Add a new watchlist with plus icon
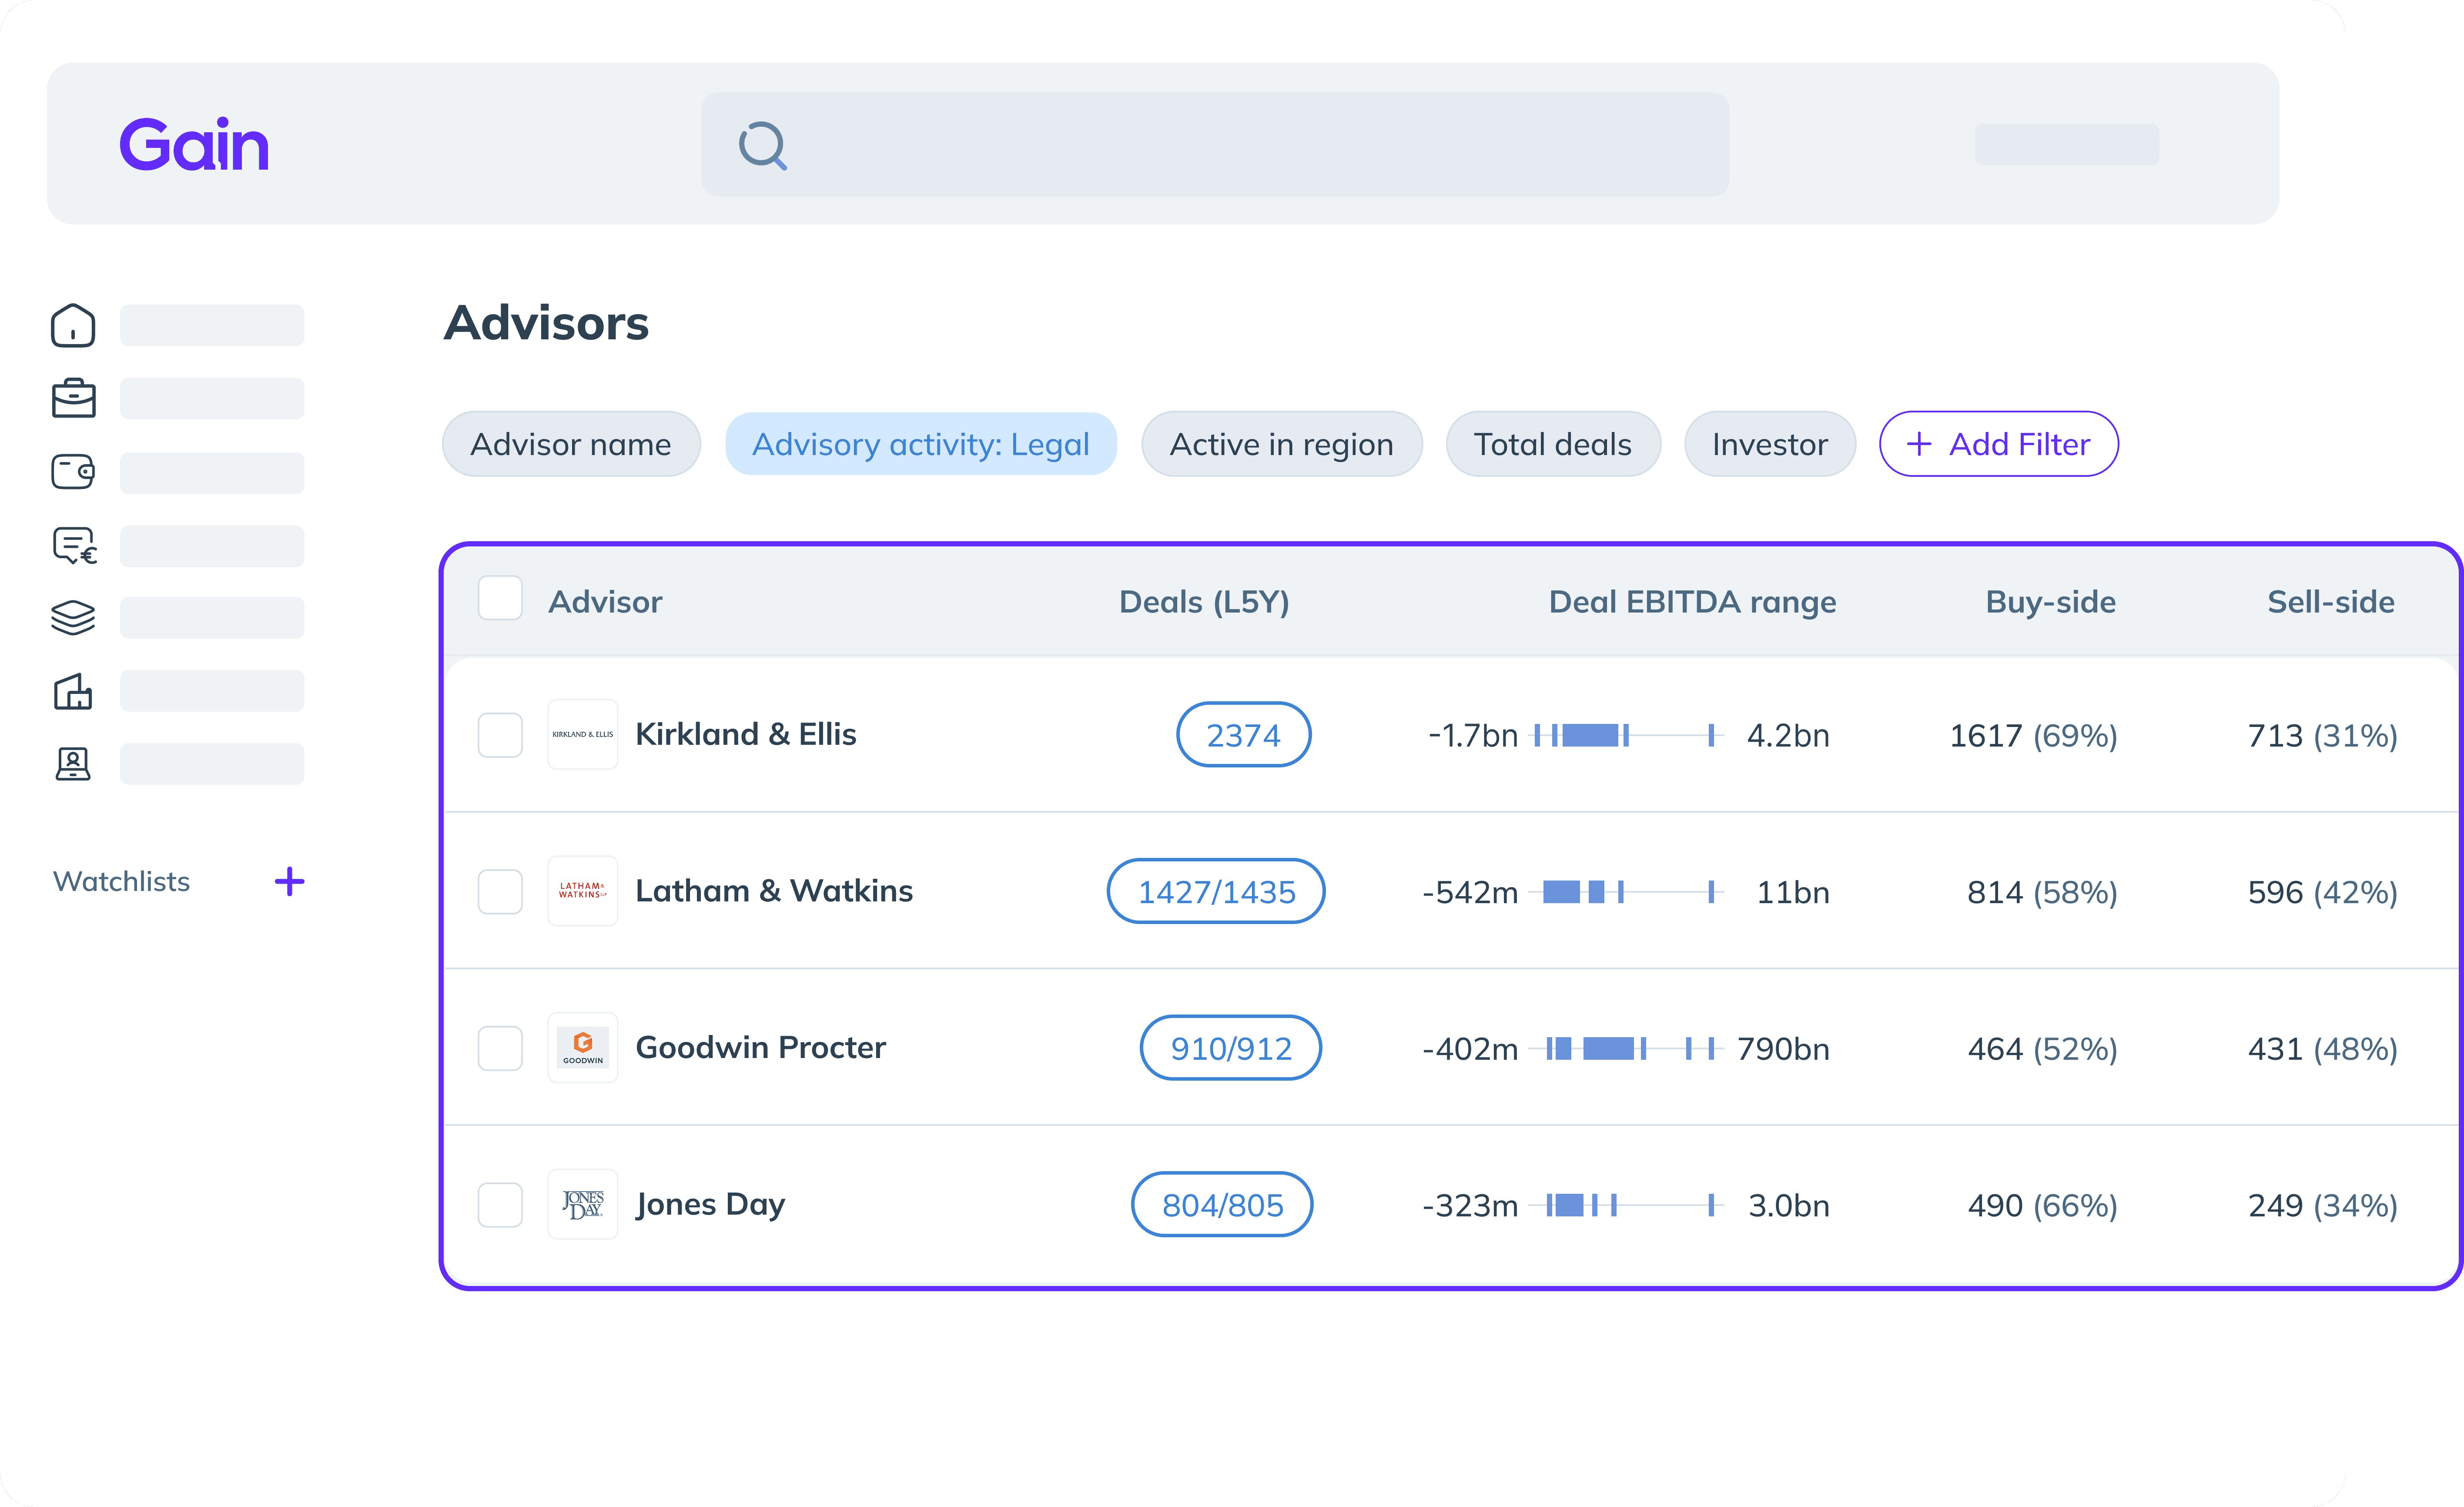The width and height of the screenshot is (2464, 1507). coord(289,881)
